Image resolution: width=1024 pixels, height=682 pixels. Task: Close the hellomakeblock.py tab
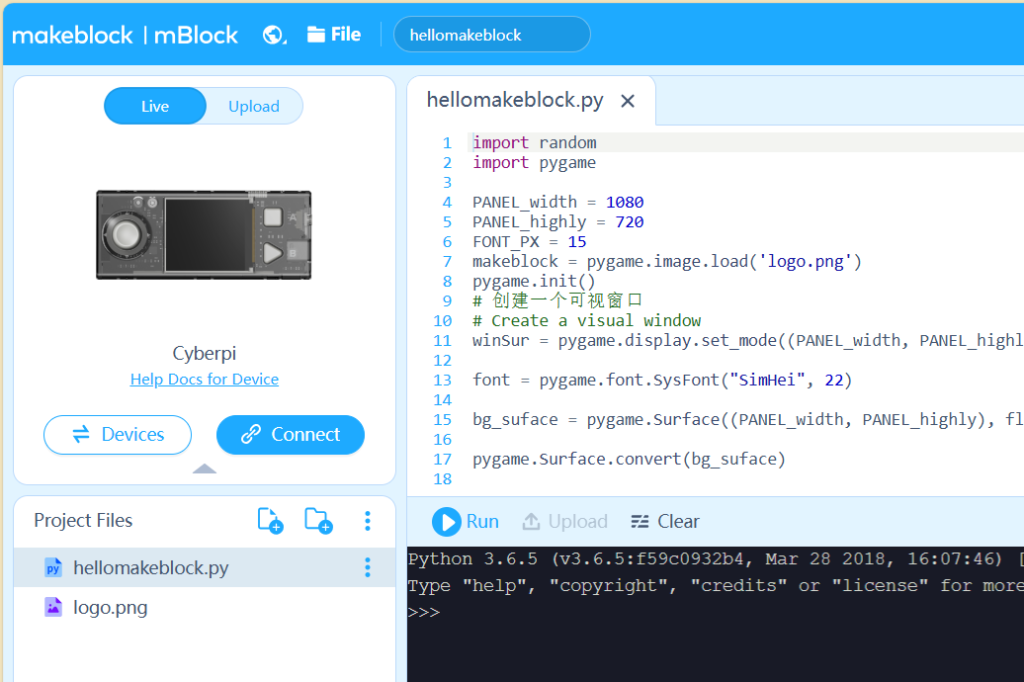[x=627, y=101]
